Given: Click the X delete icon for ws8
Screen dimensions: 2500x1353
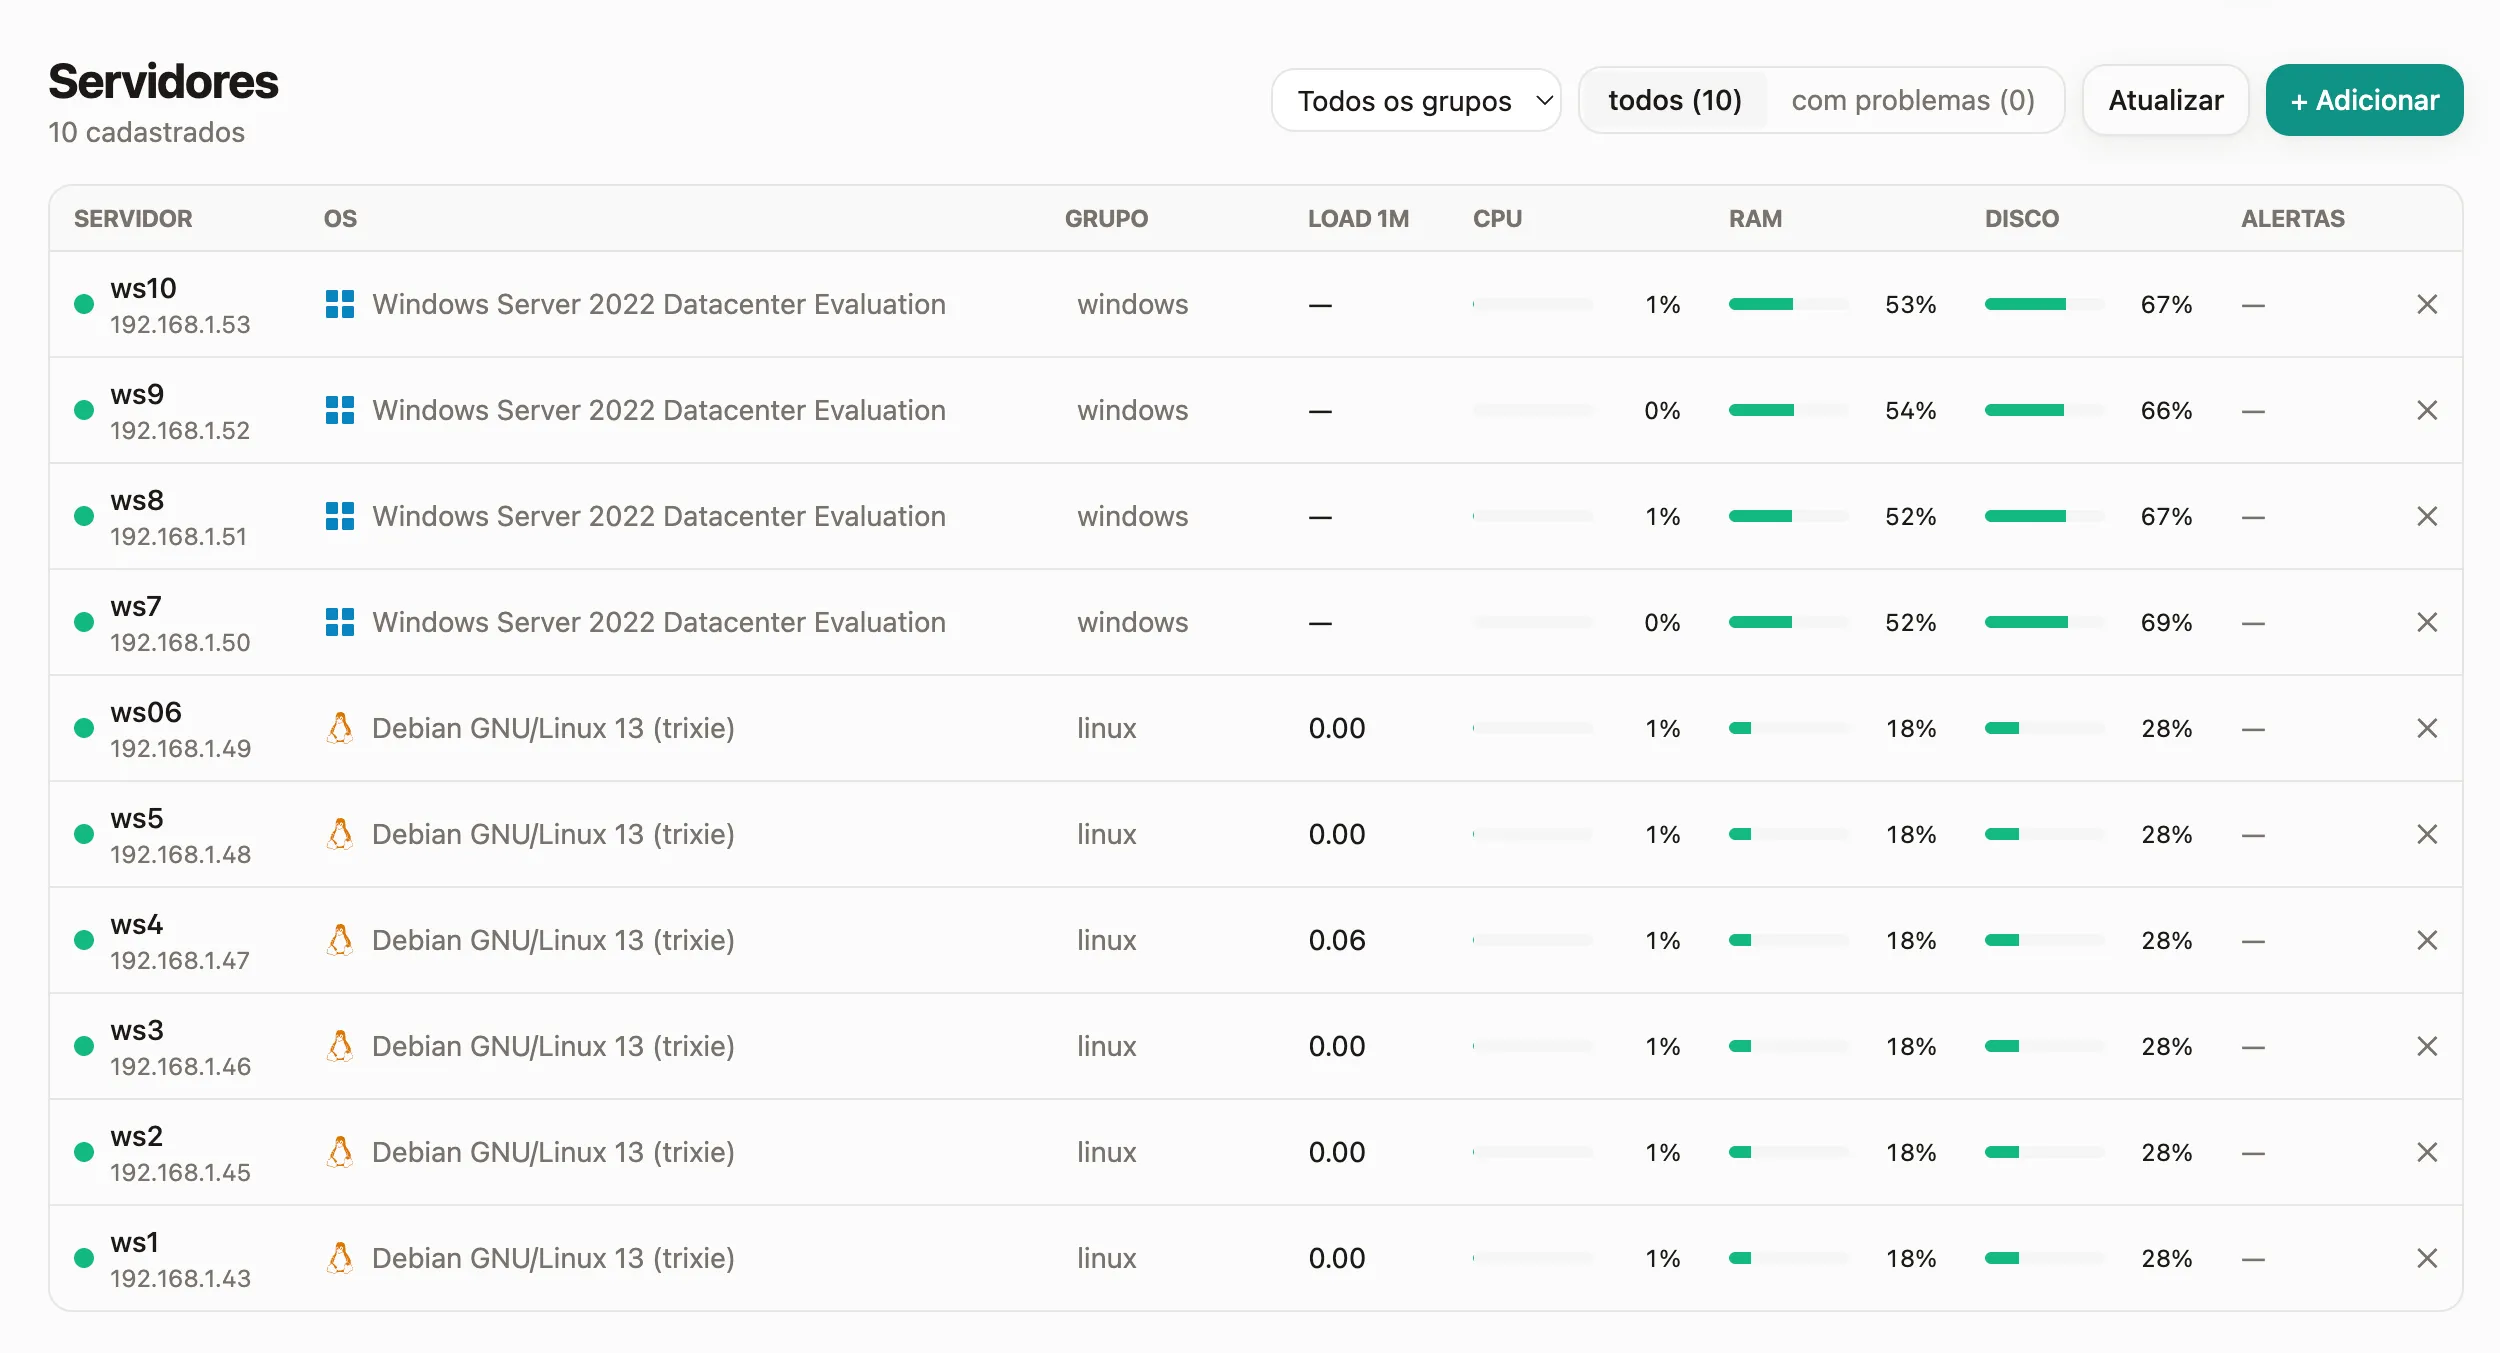Looking at the screenshot, I should 2427,516.
